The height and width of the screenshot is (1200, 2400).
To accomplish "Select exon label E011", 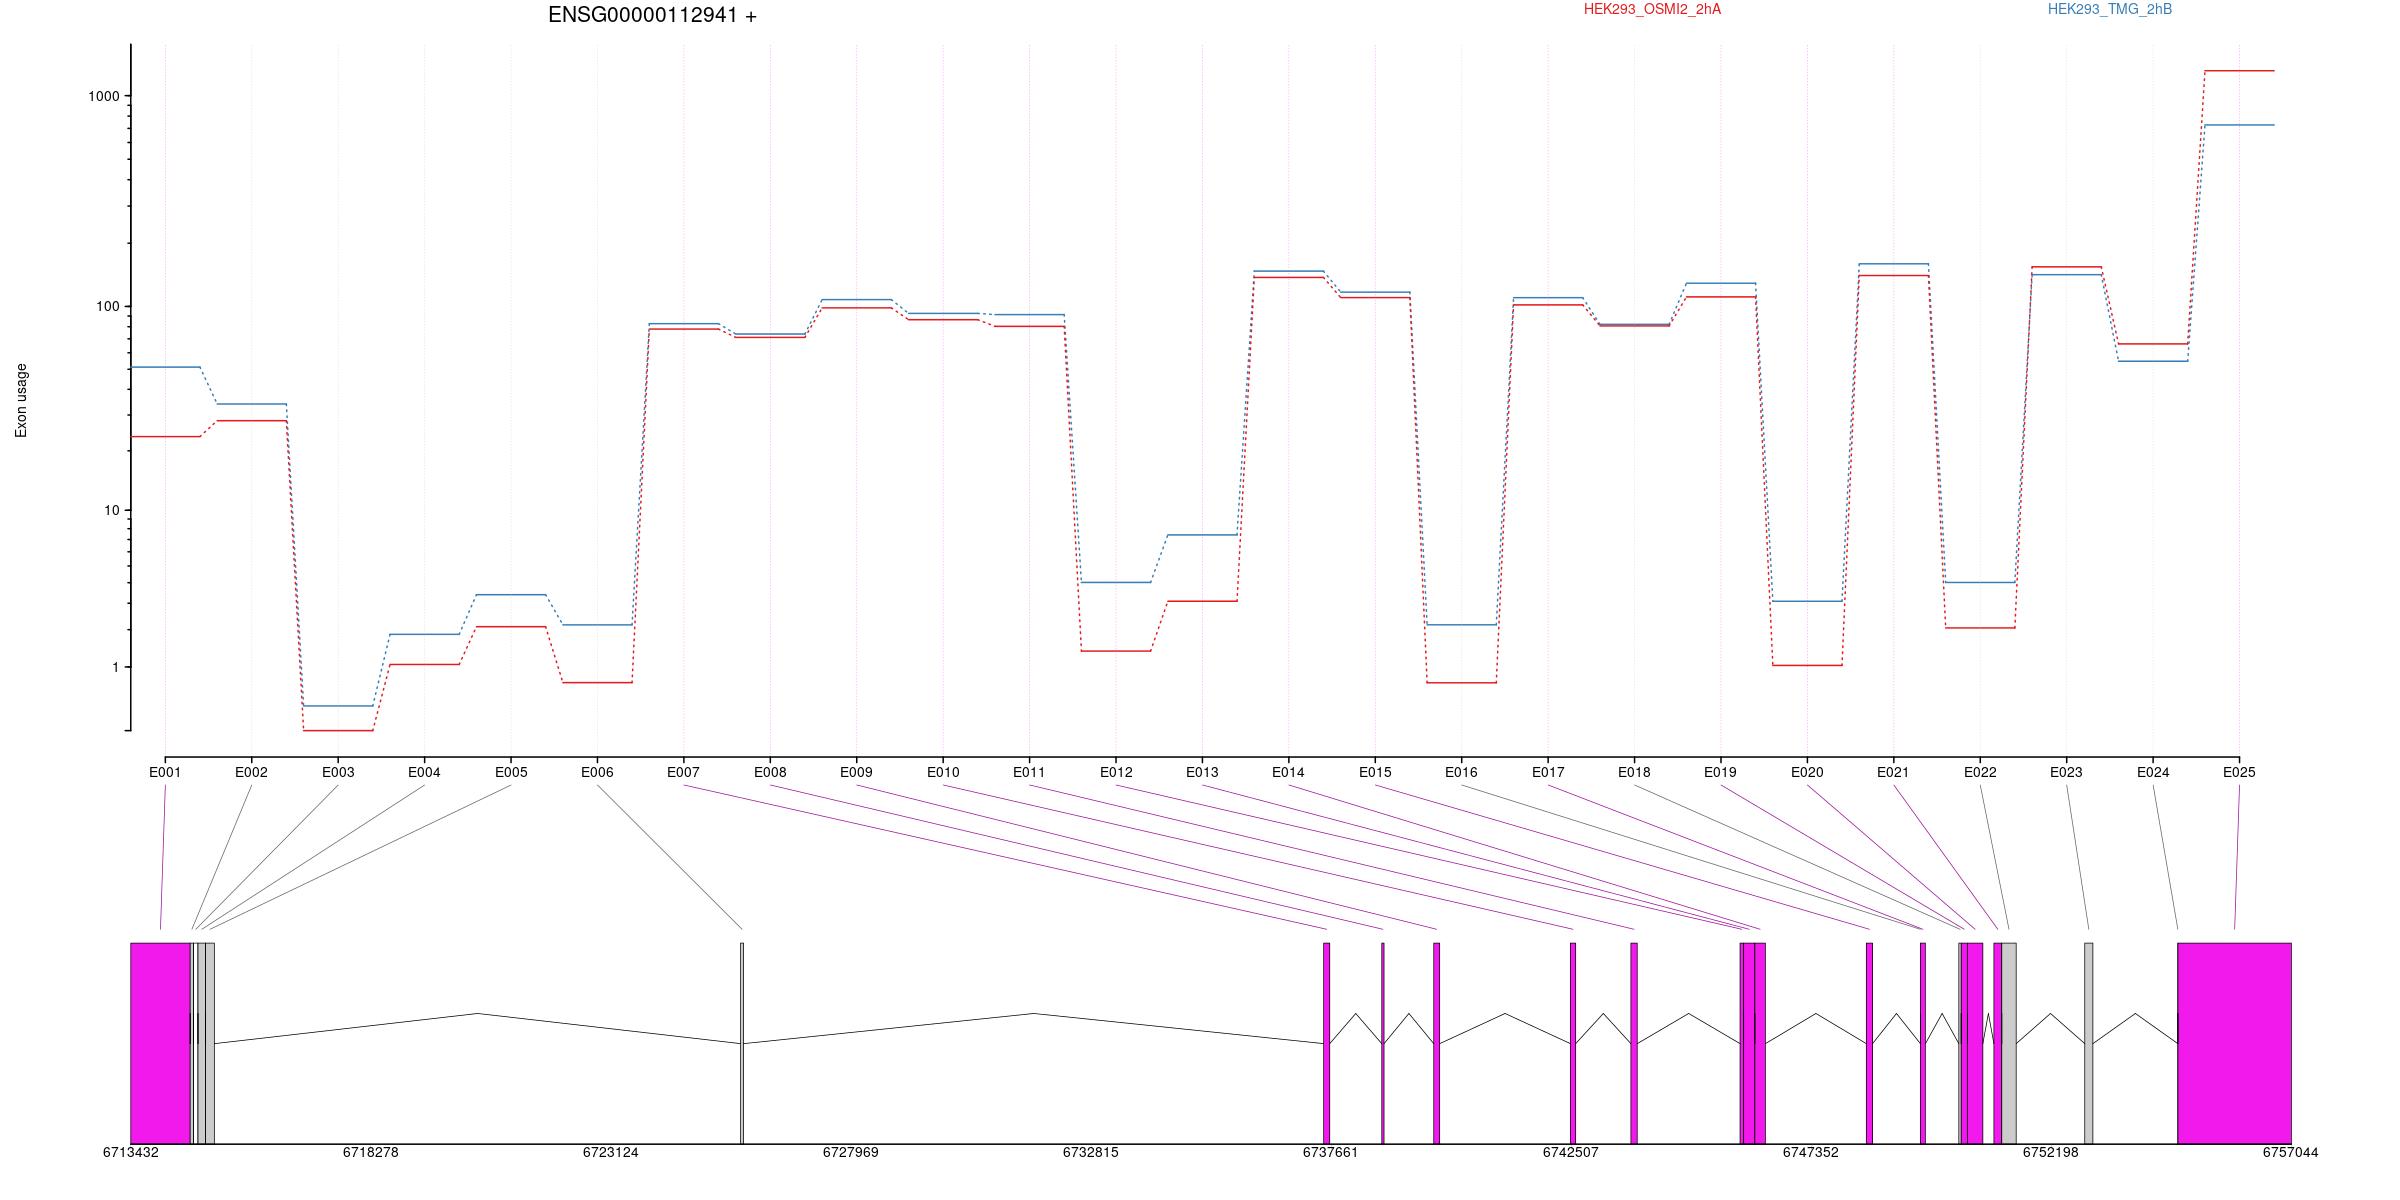I will 1029,772.
